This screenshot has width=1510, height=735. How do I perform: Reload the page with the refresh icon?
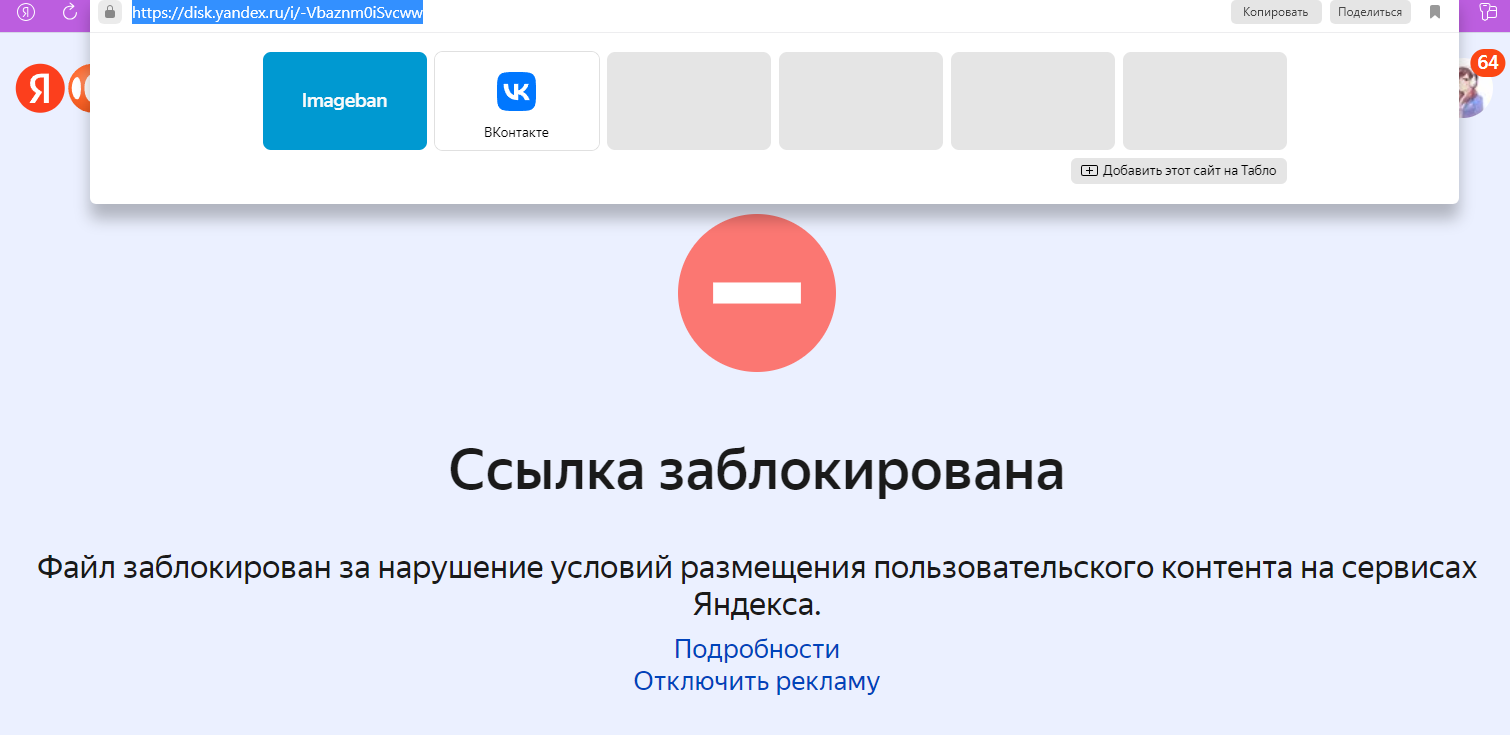pyautogui.click(x=70, y=12)
